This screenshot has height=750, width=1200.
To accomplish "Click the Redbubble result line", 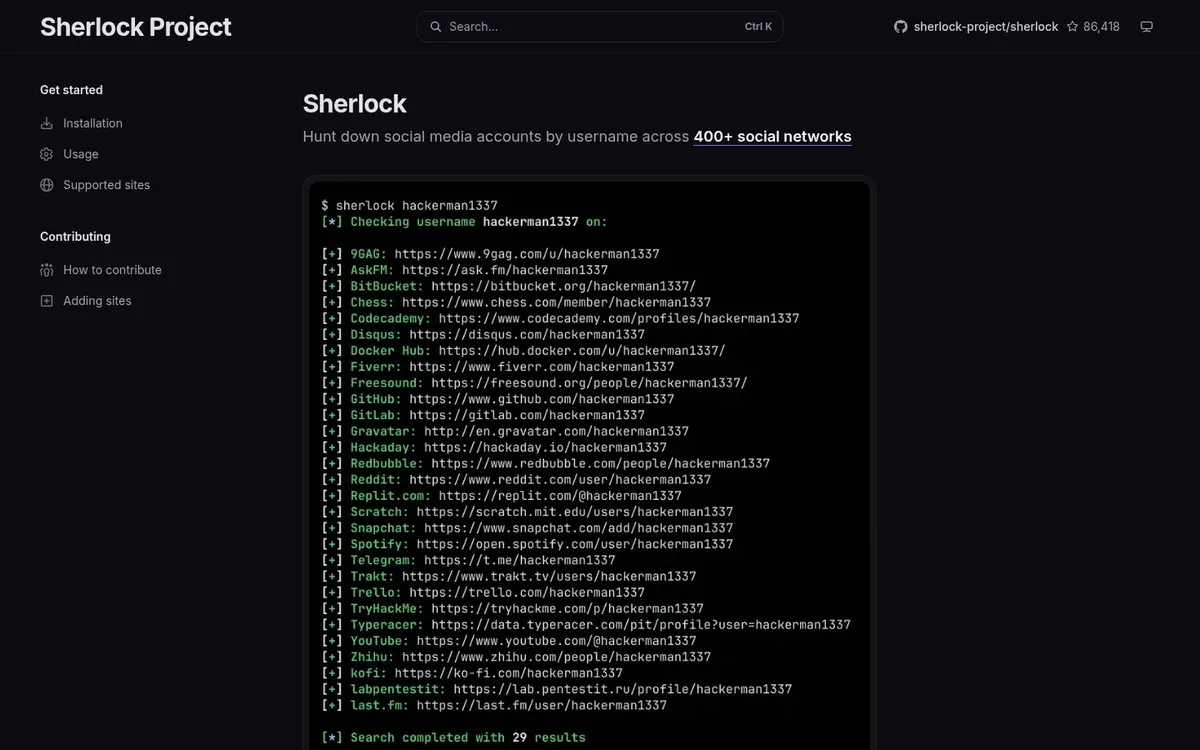I will click(x=545, y=463).
